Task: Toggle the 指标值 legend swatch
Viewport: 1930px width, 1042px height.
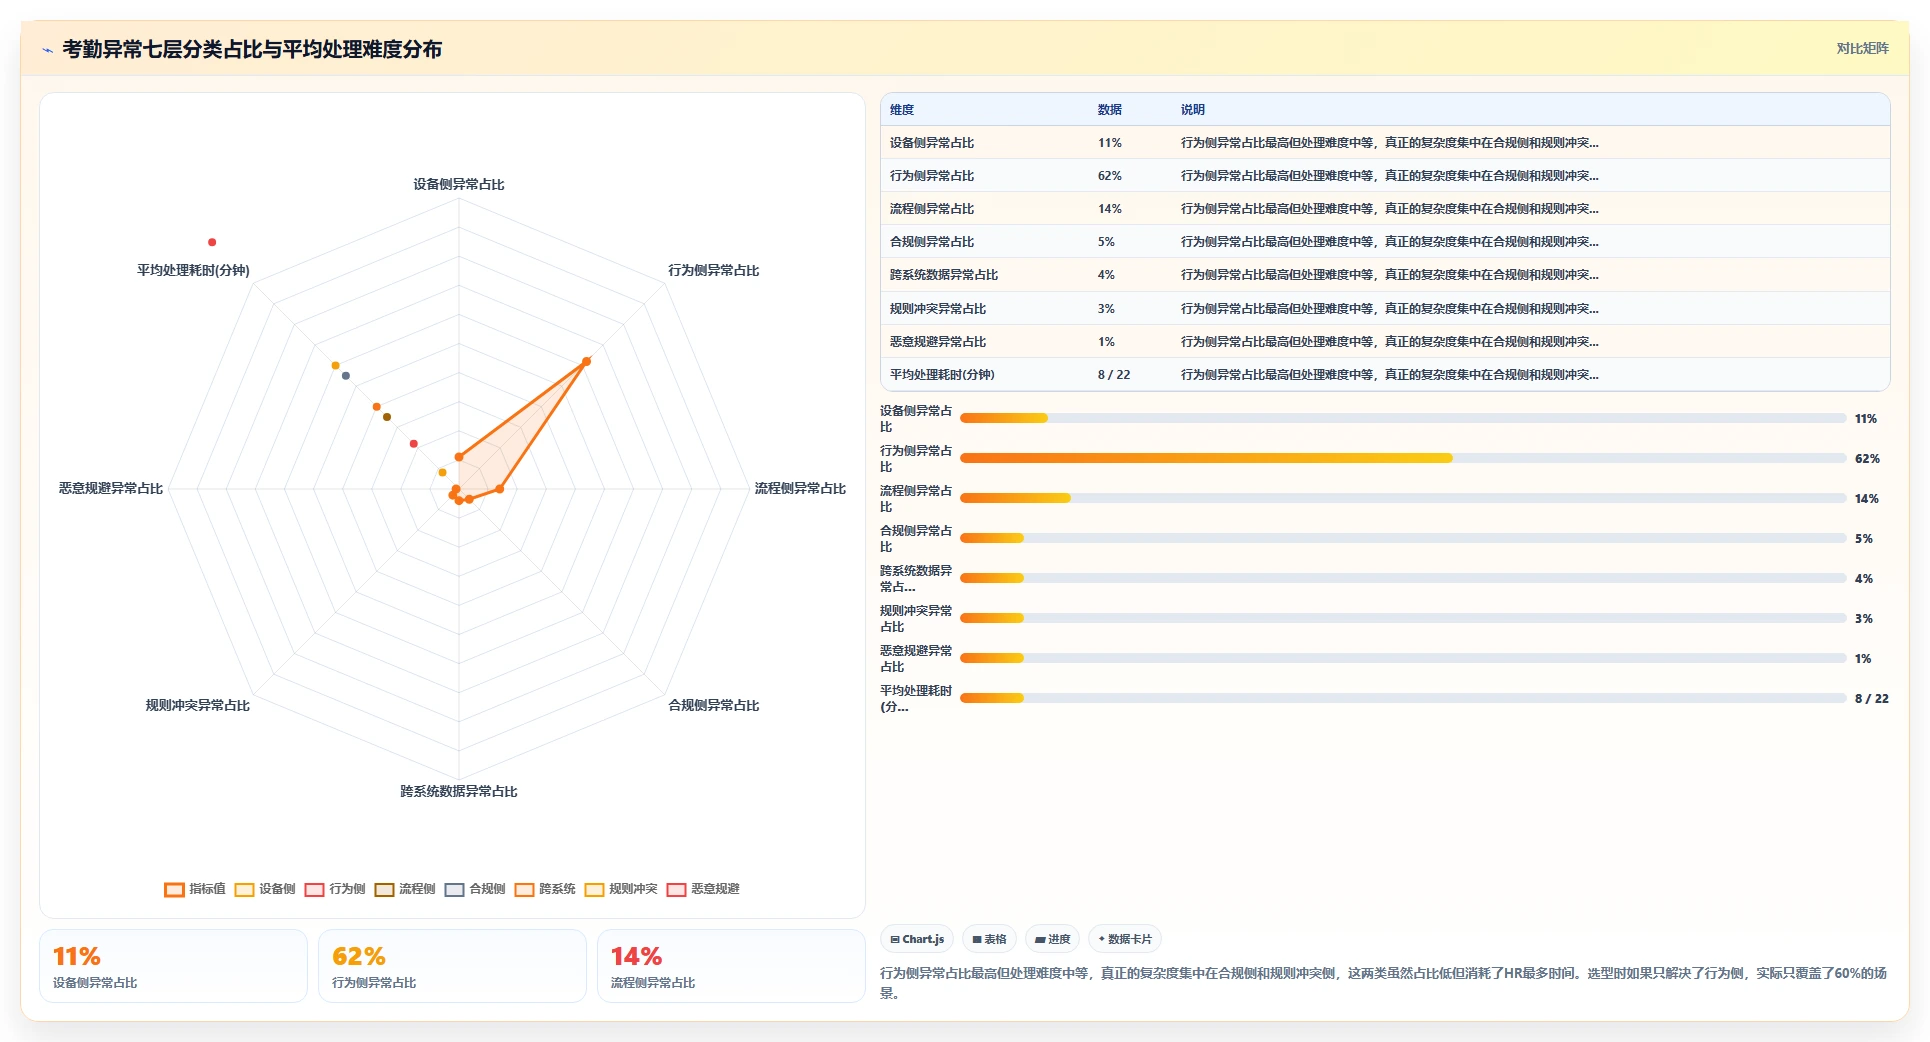Action: point(174,889)
